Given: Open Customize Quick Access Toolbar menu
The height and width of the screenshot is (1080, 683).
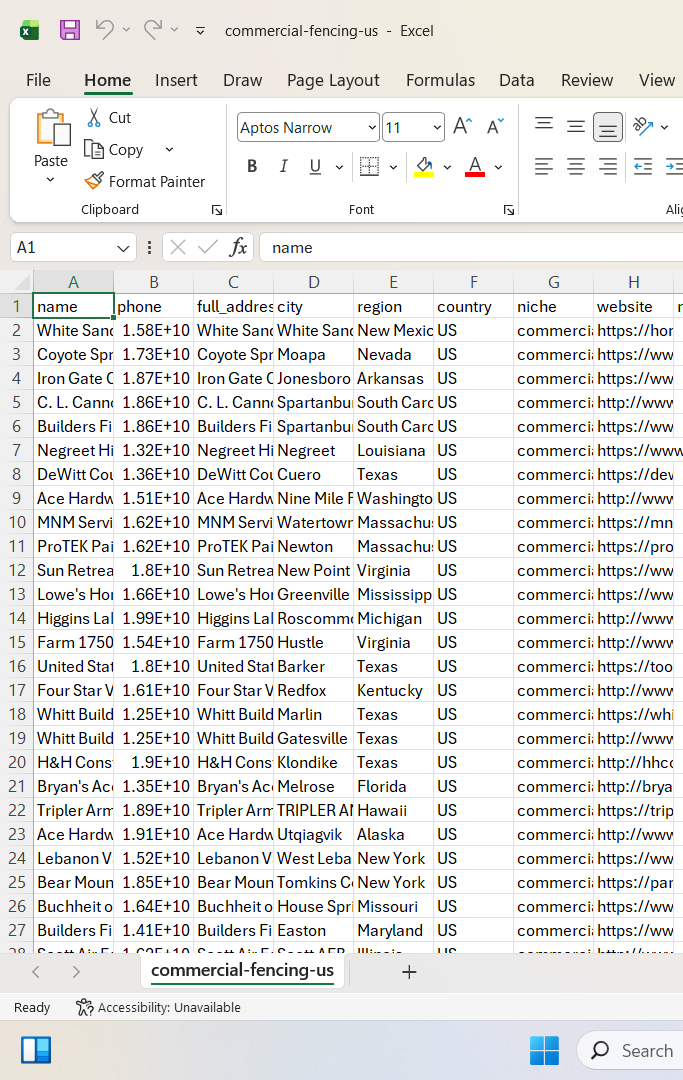Looking at the screenshot, I should click(200, 30).
